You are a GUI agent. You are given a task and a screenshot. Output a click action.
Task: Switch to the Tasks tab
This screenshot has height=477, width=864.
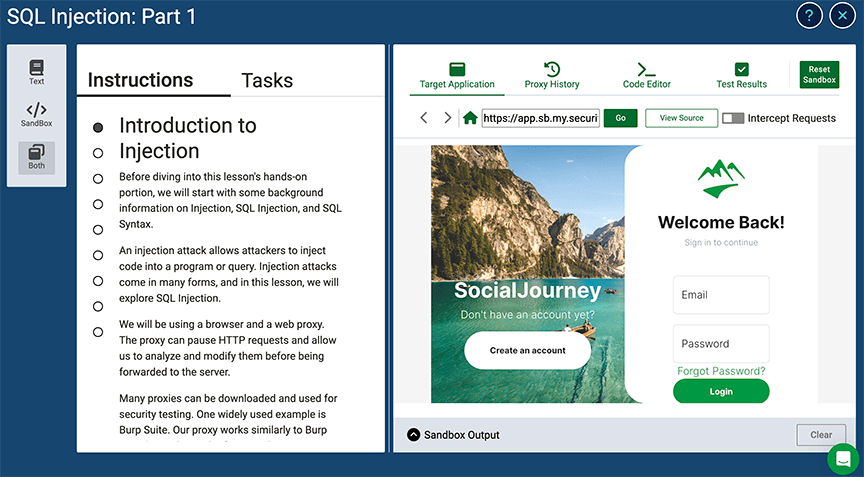pyautogui.click(x=267, y=80)
